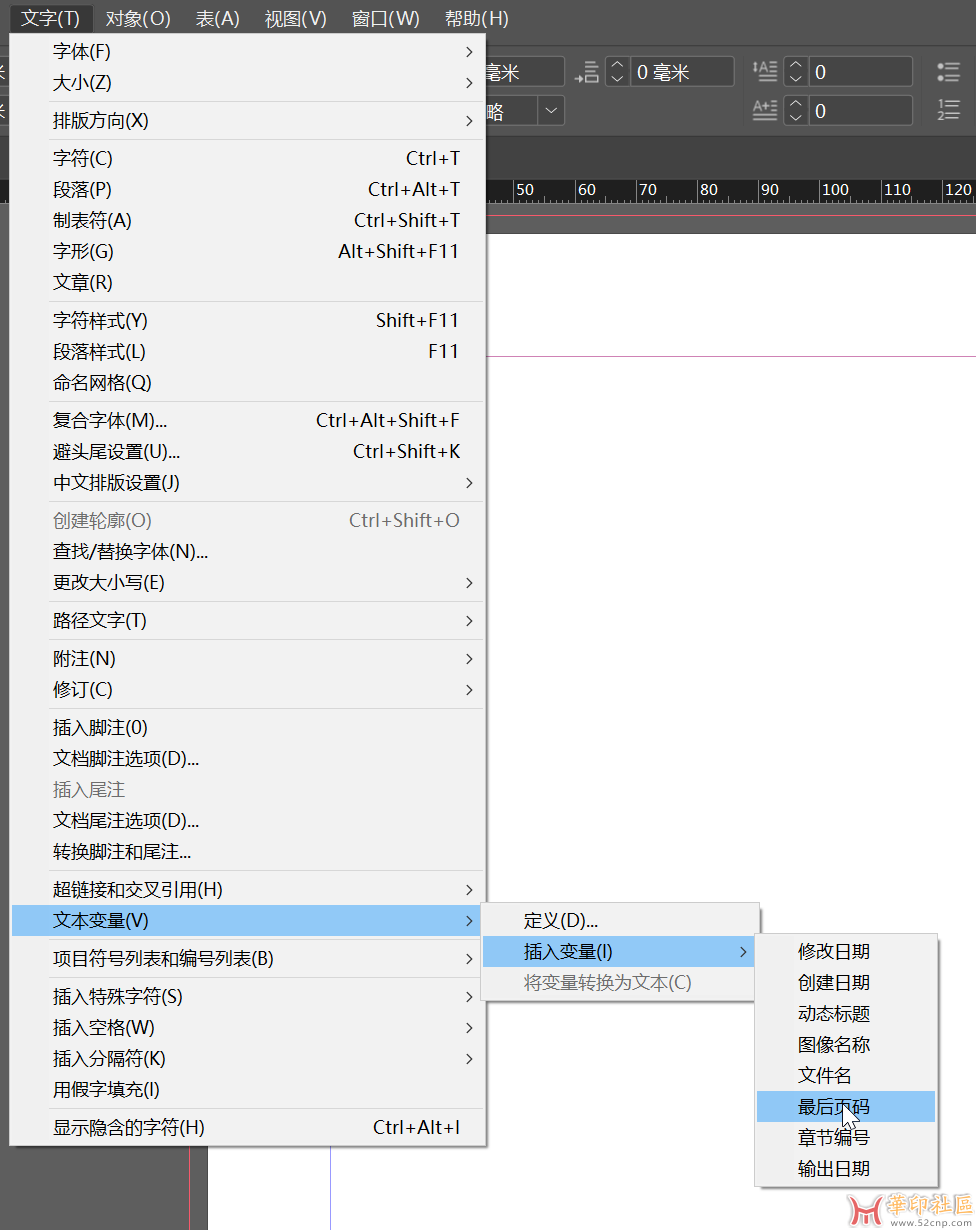Insert the 创建日期 variable
Viewport: 976px width, 1230px height.
coord(846,983)
